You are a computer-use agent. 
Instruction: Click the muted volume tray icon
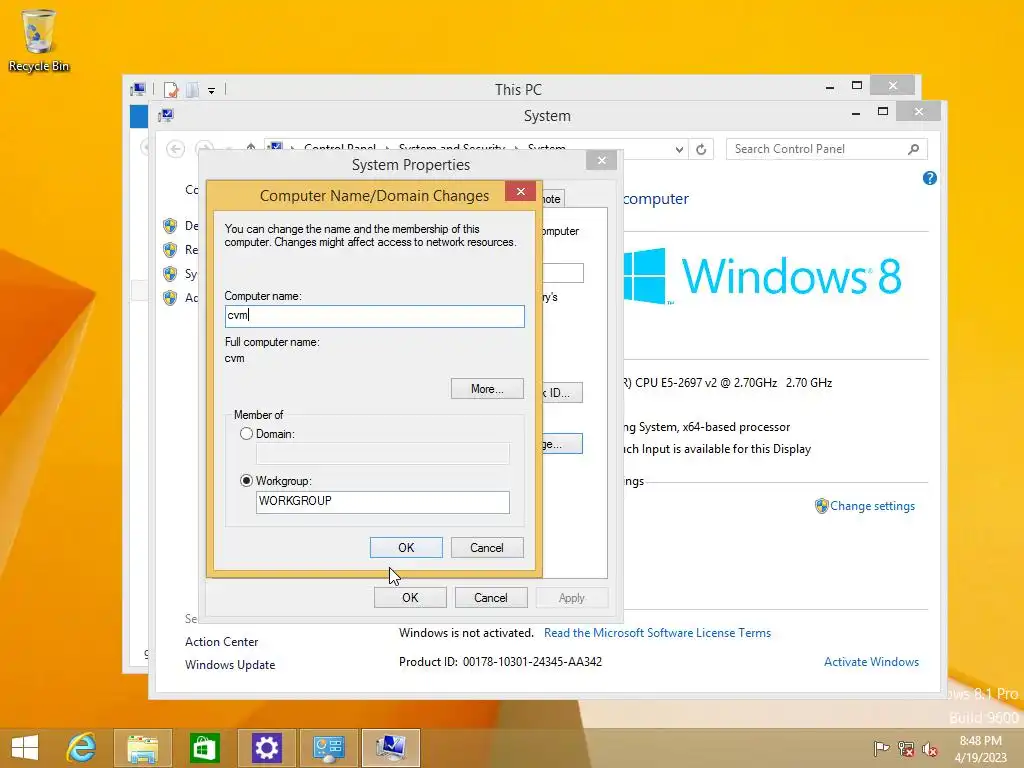(x=930, y=748)
